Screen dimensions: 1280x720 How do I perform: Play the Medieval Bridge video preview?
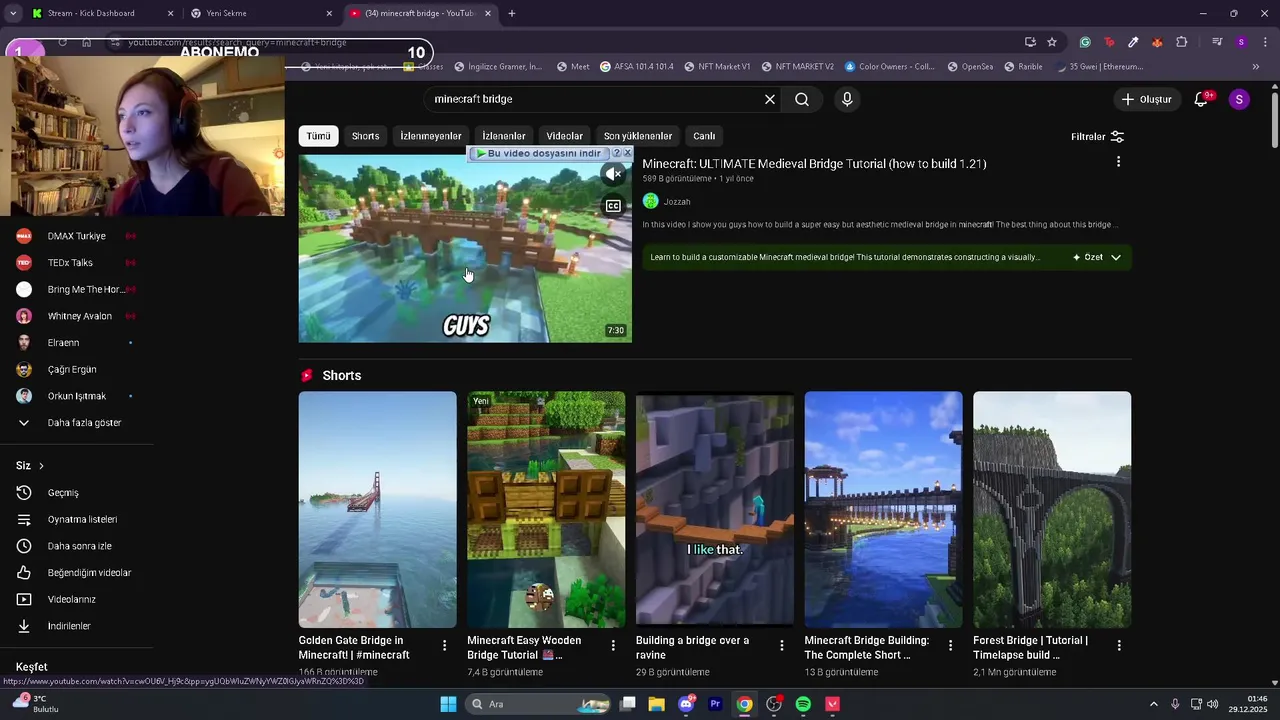pos(465,248)
